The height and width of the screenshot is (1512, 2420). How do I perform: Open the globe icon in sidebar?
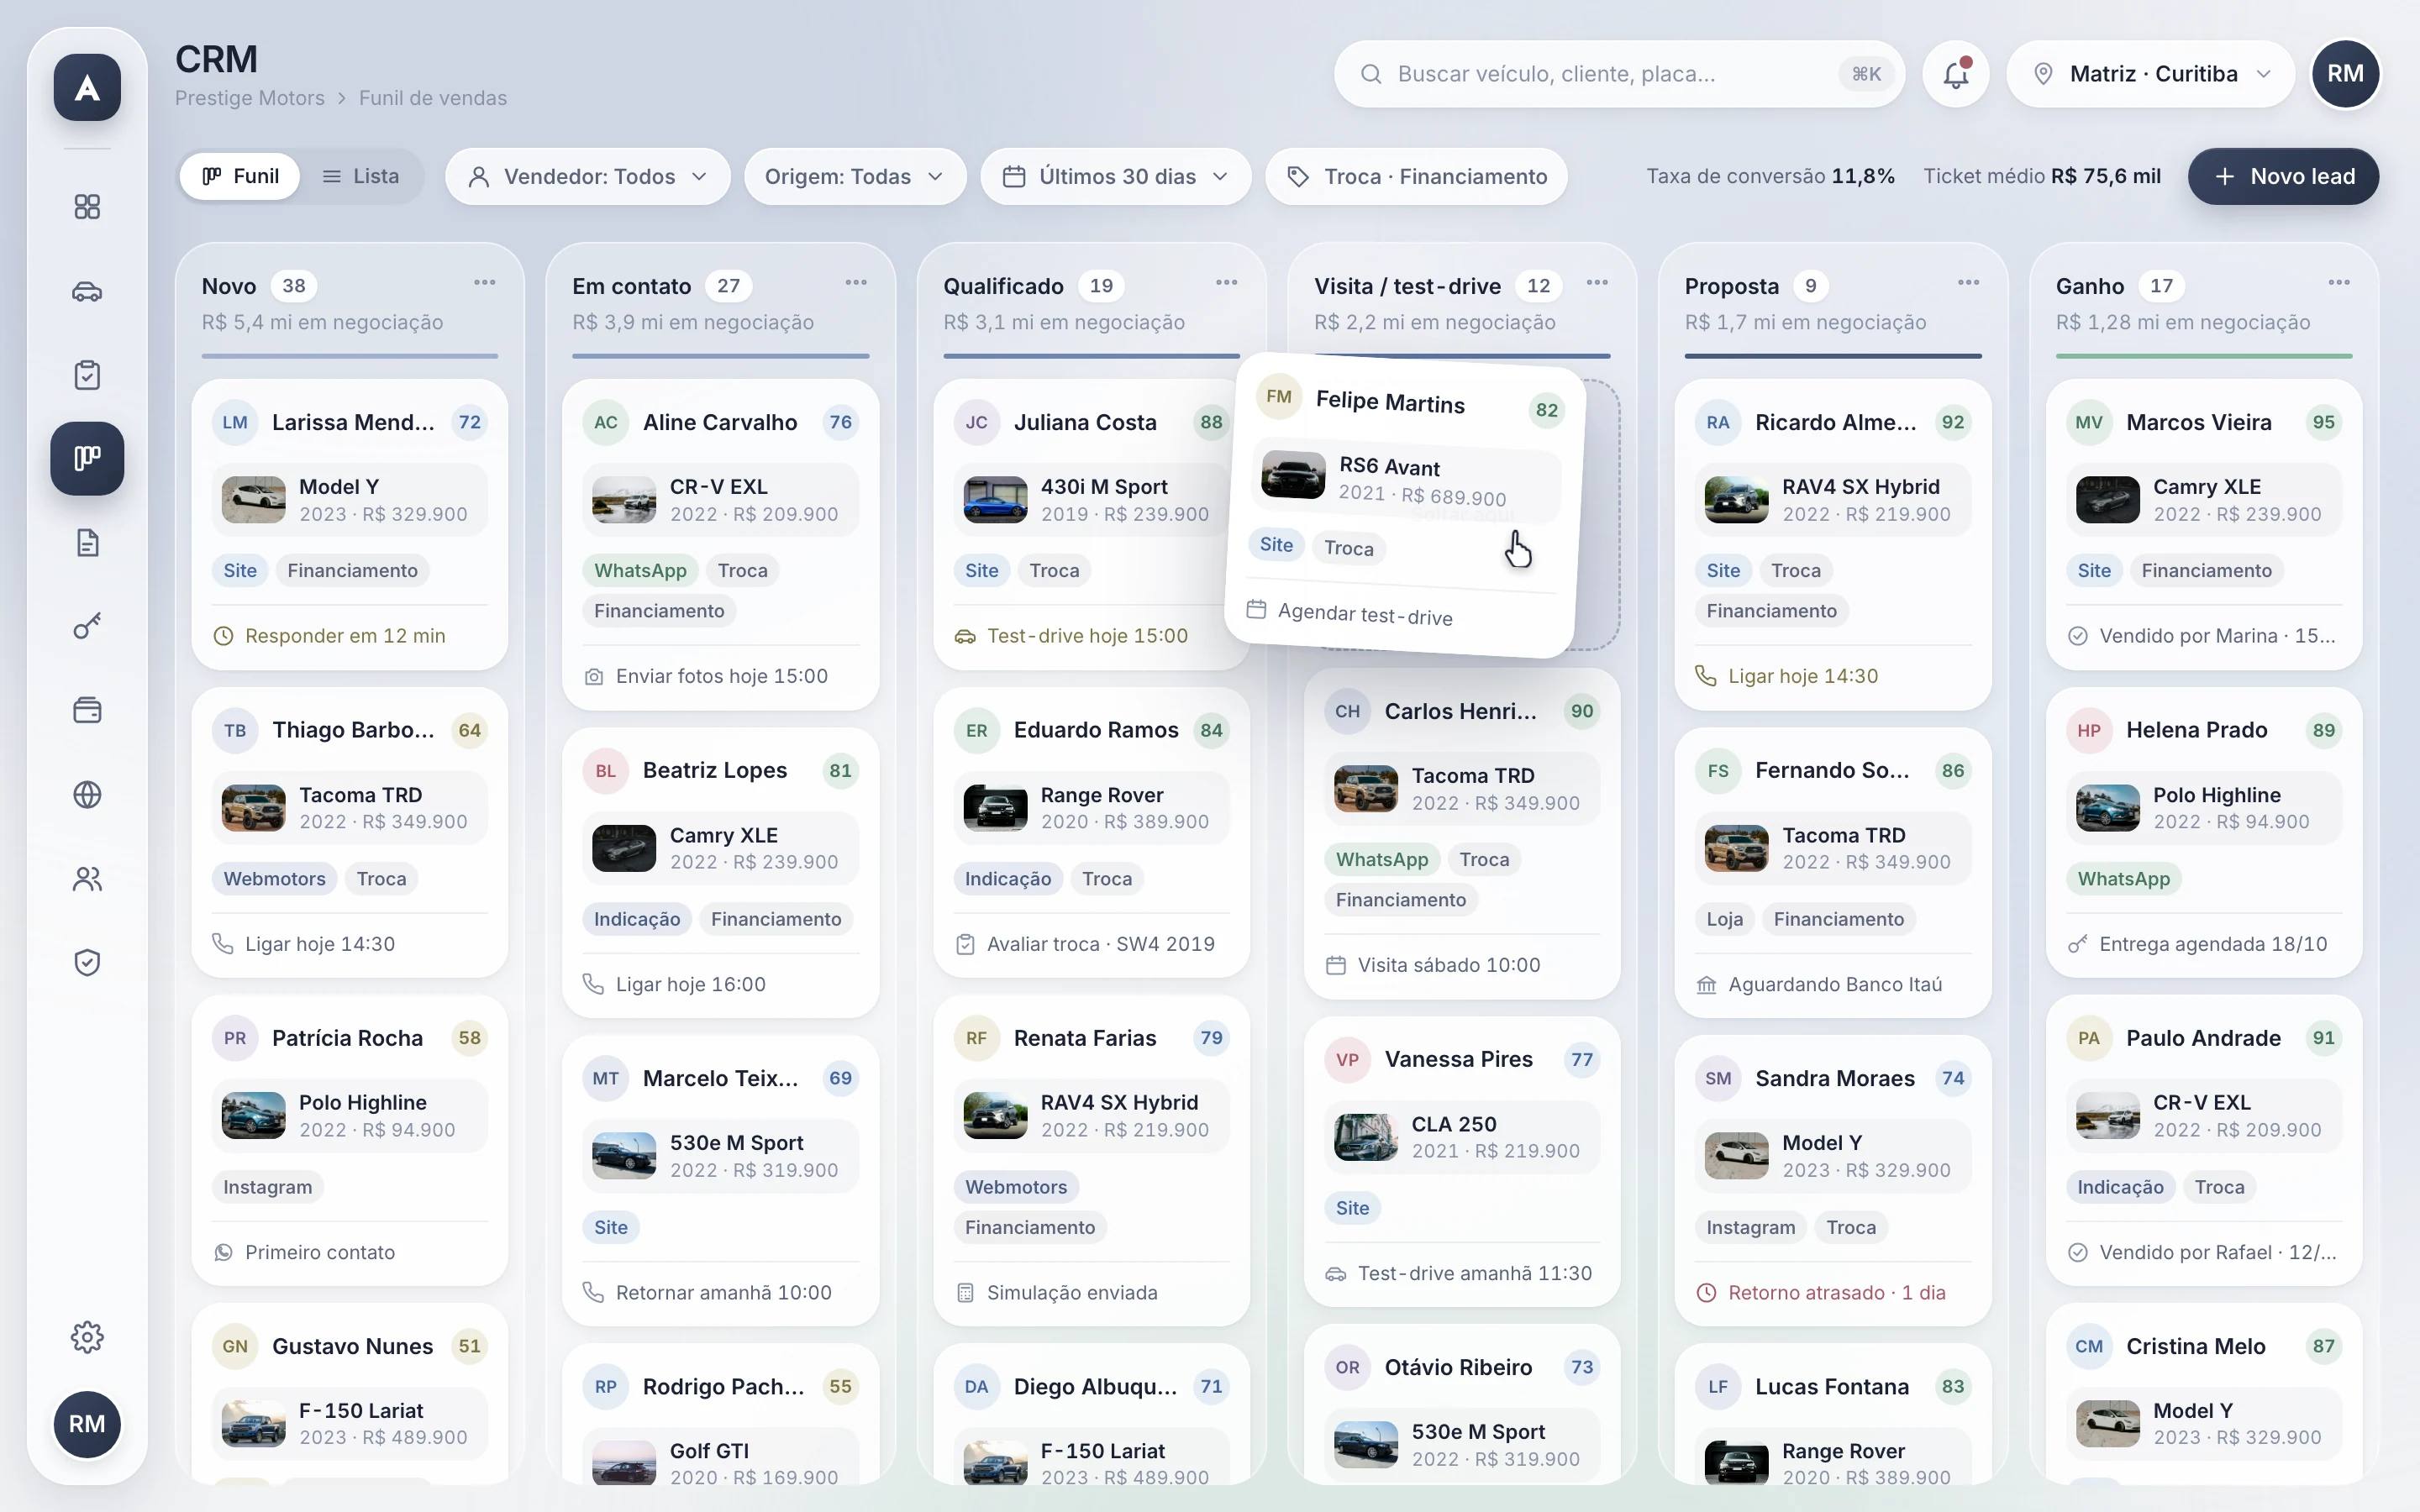[x=87, y=795]
